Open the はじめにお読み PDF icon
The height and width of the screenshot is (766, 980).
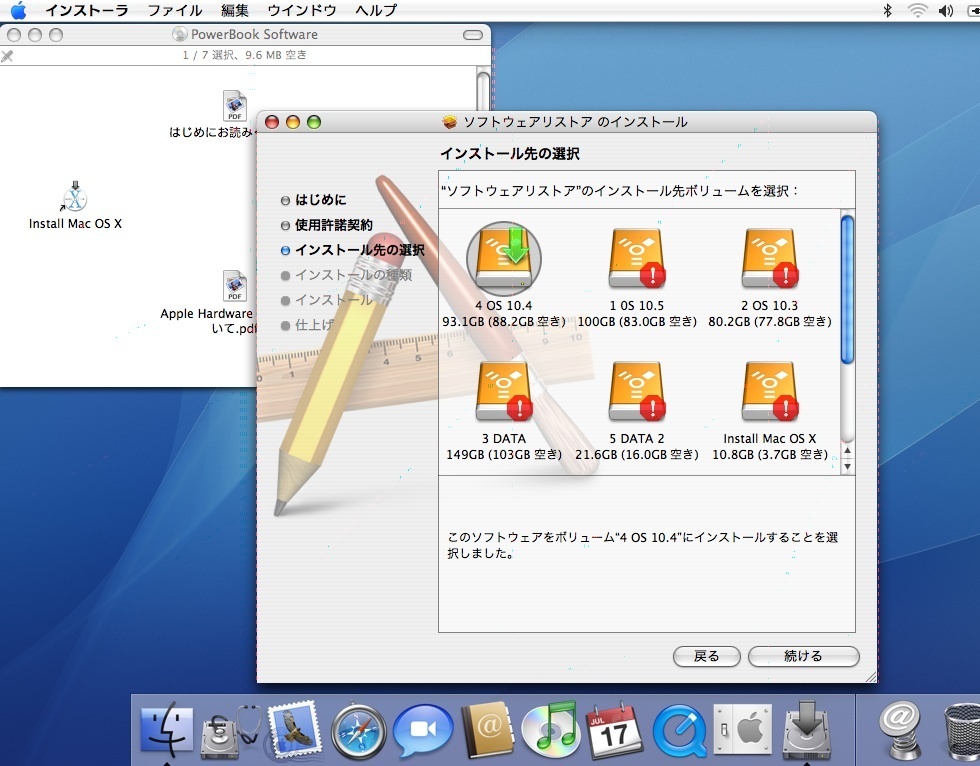click(x=235, y=106)
